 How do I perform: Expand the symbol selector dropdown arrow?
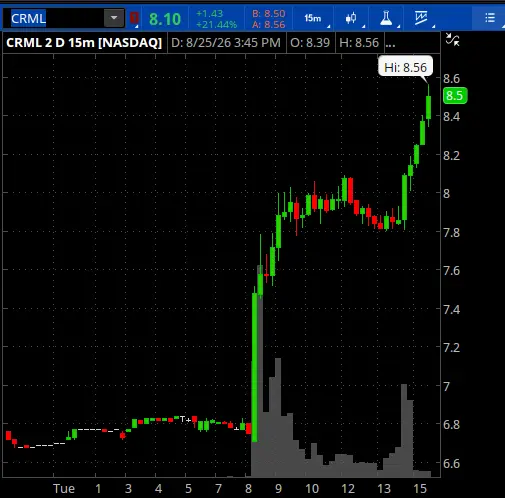click(x=114, y=18)
